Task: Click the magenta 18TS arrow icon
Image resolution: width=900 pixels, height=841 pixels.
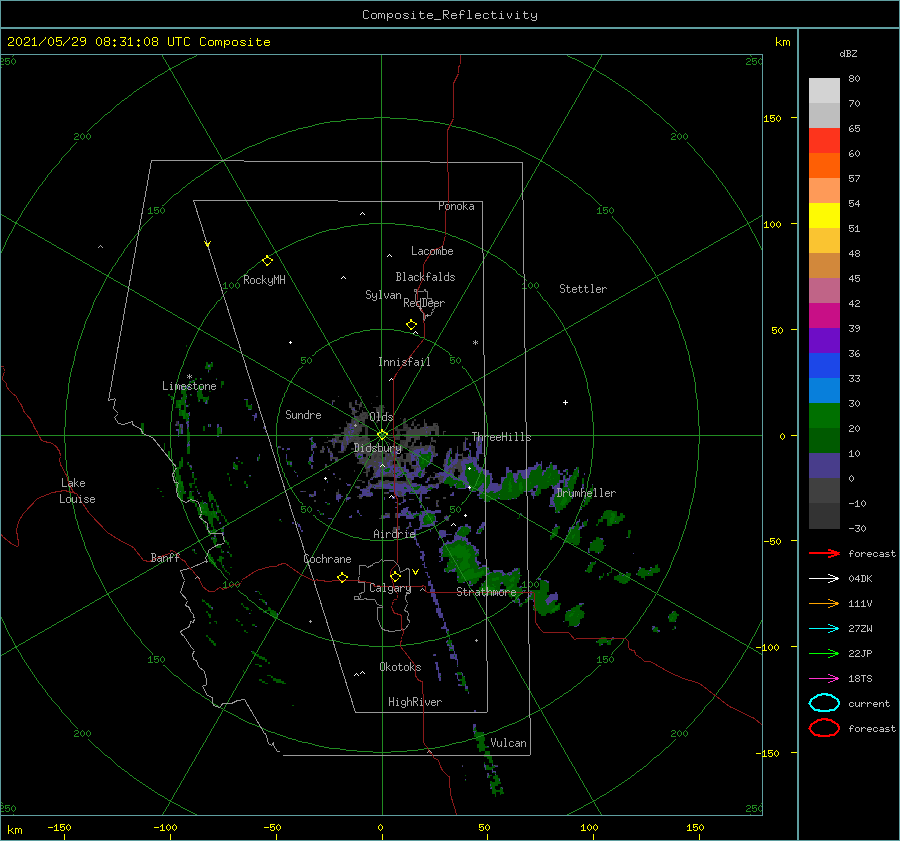Action: 824,679
